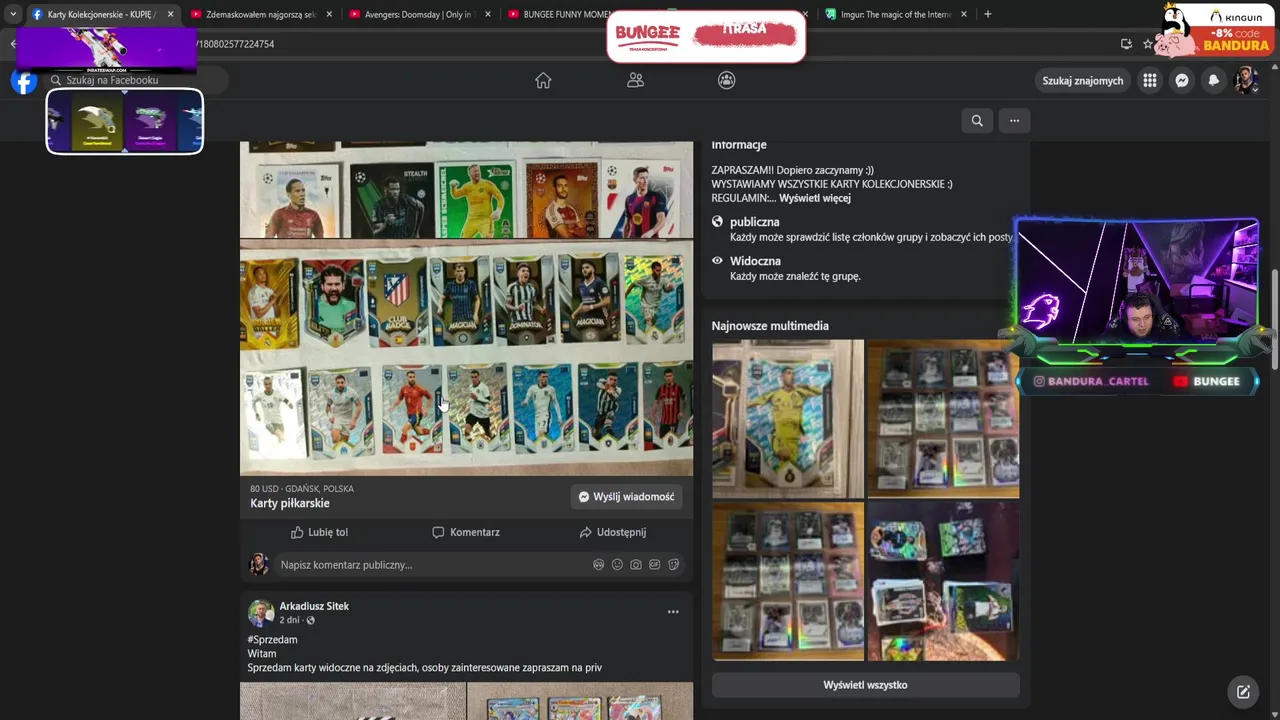Open group more options three dots
Screen dimensions: 1280x720
pyautogui.click(x=1014, y=121)
